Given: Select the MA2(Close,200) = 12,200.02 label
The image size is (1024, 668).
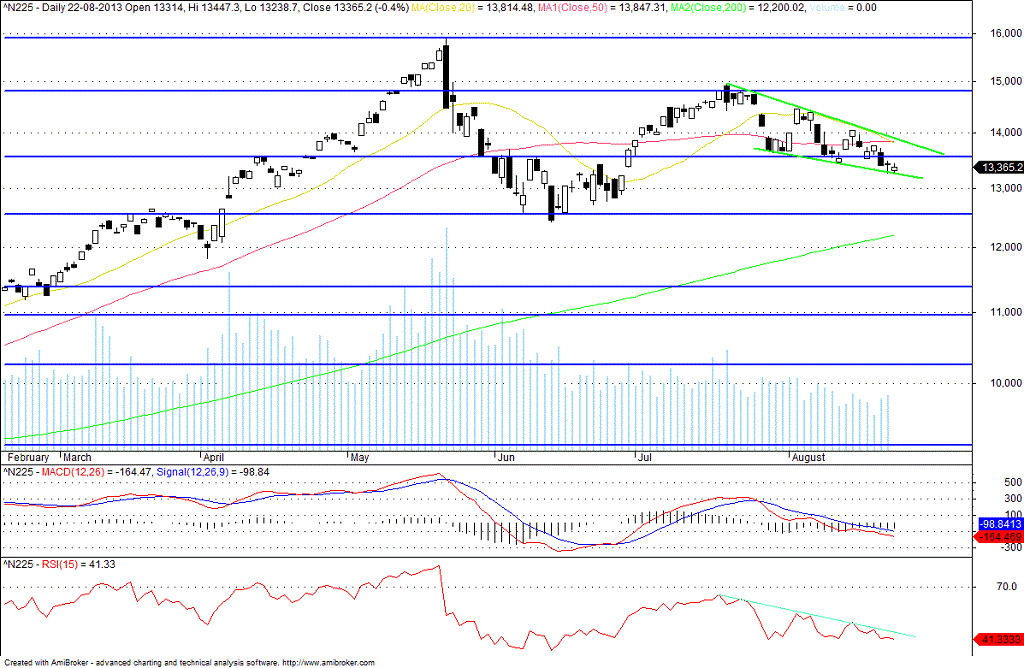Looking at the screenshot, I should tap(738, 8).
